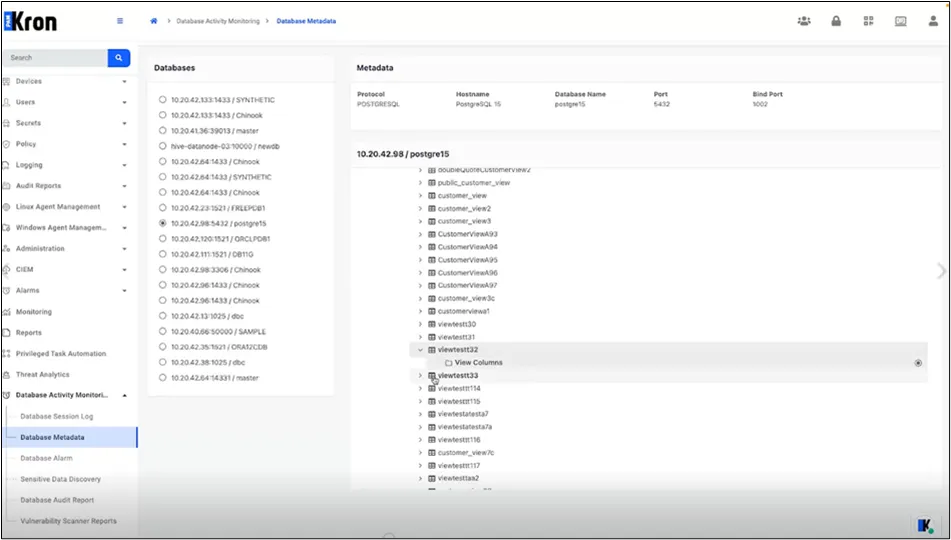Collapse Database Activity Monitoring menu

(x=124, y=396)
